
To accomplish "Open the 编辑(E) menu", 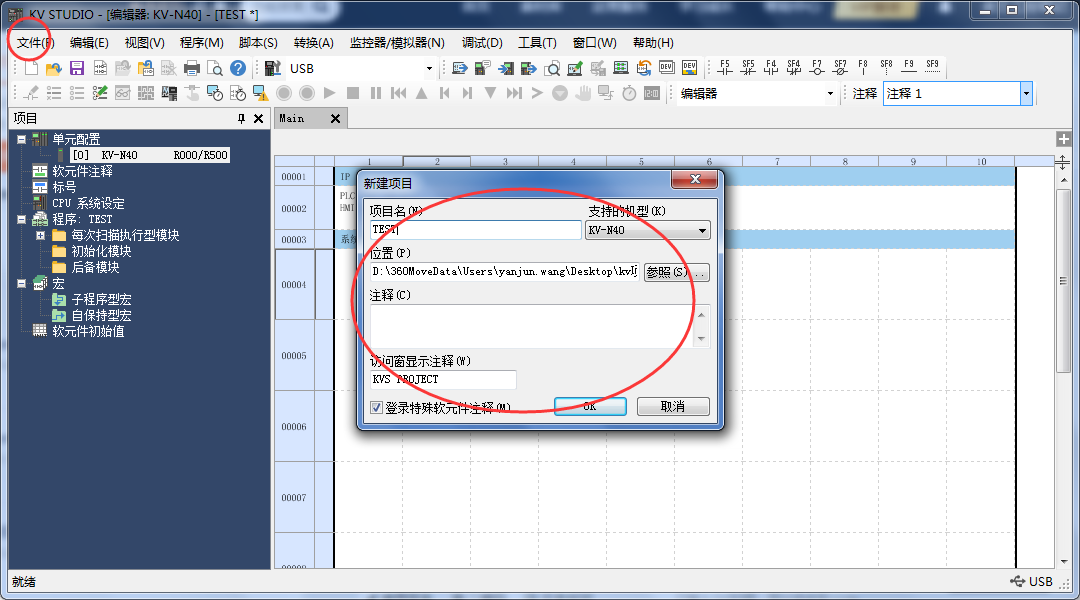I will click(x=90, y=43).
